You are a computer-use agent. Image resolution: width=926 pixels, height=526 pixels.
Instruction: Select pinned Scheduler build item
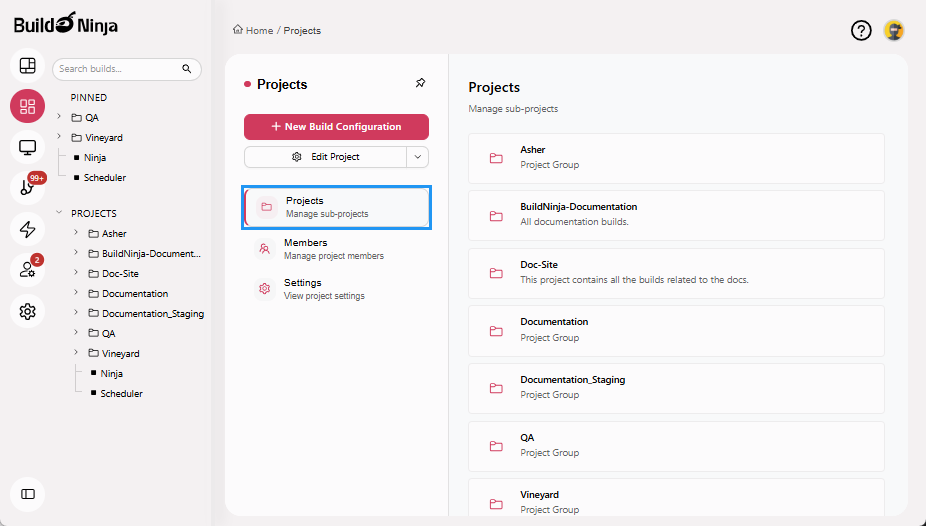tap(105, 178)
